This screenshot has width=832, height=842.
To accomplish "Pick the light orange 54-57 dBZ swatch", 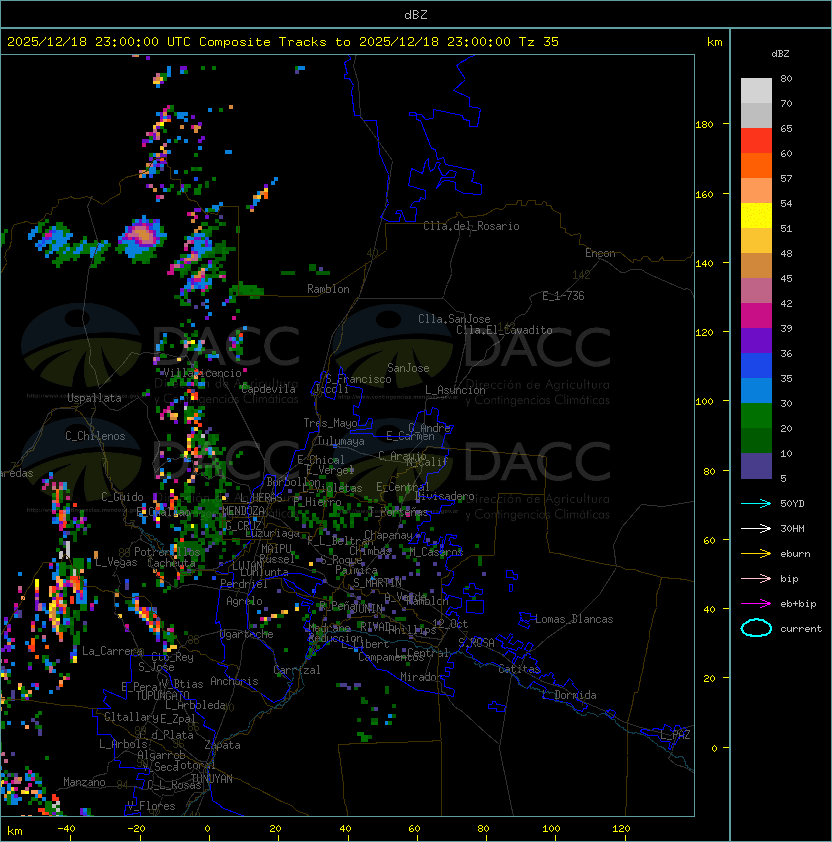I will [756, 191].
